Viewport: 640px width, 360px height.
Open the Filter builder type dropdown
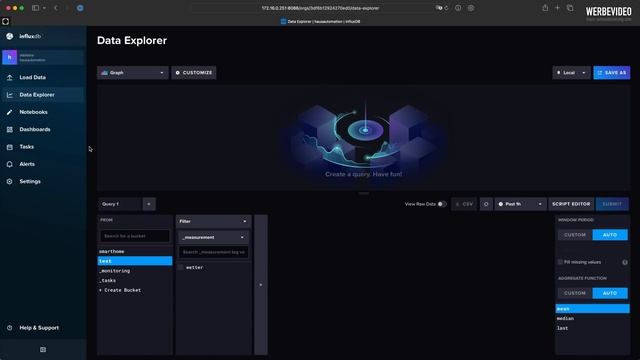[x=213, y=221]
